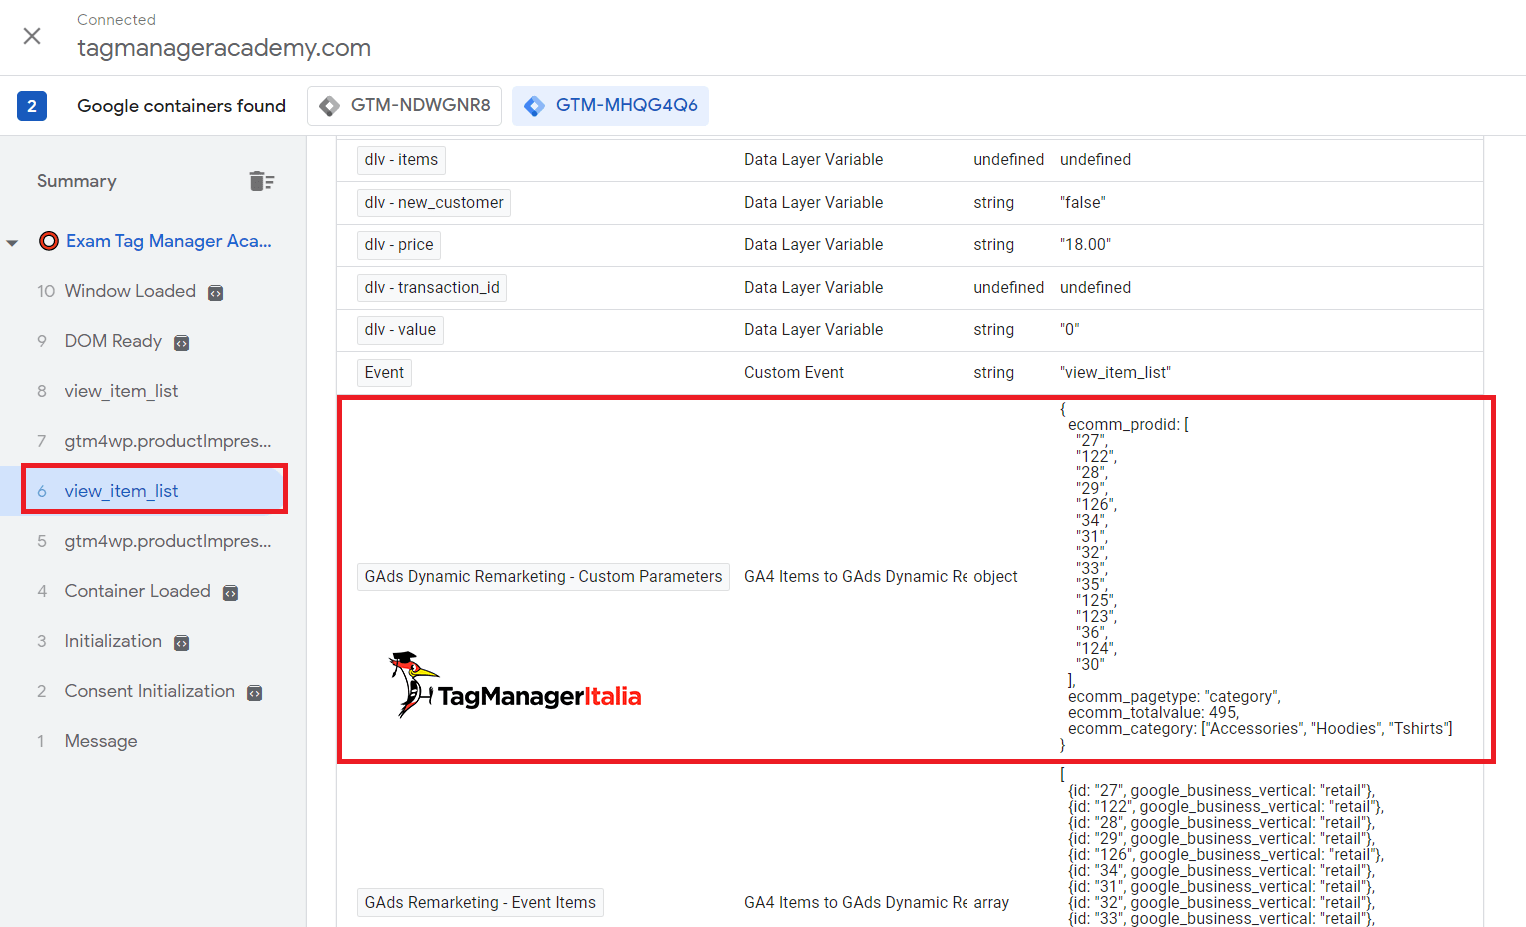
Task: Open the Summary view
Action: [76, 181]
